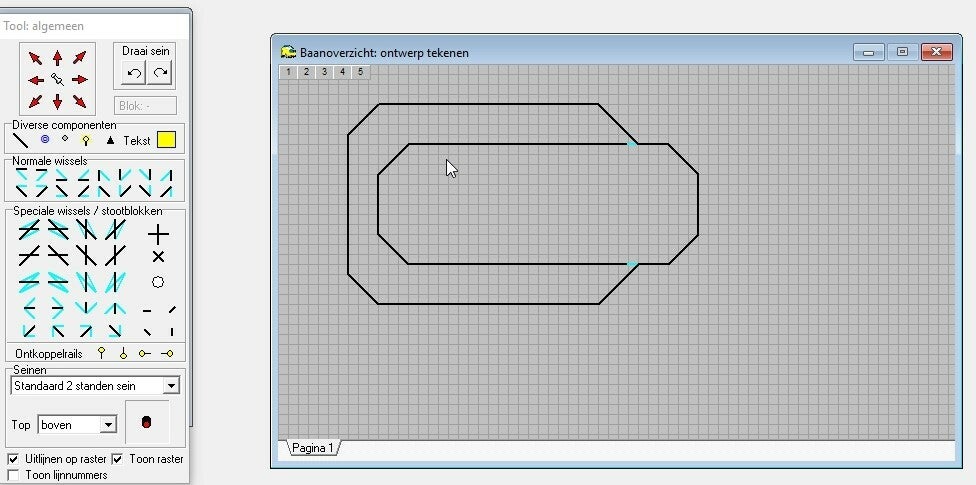Screen dimensions: 976x485
Task: Click the red signal preview box
Action: click(147, 423)
